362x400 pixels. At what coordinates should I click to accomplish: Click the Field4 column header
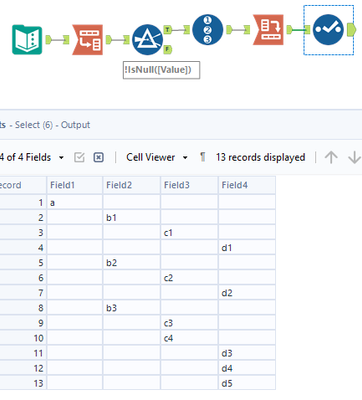247,185
